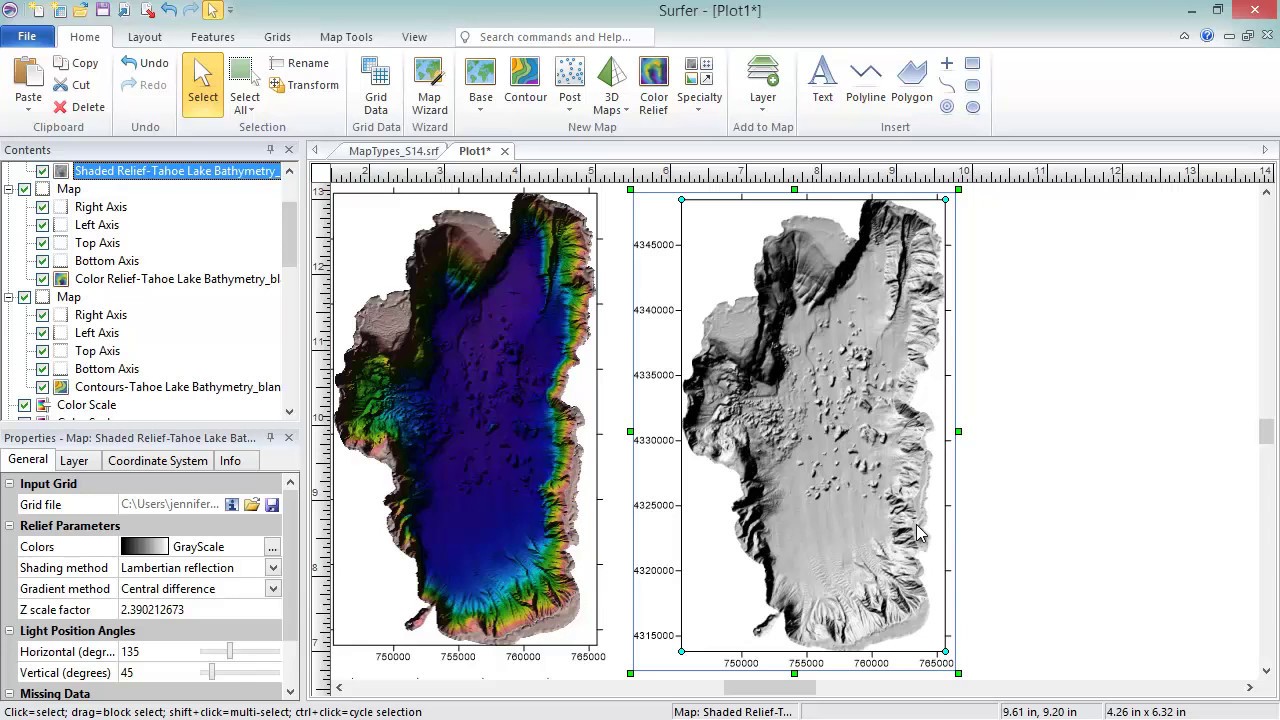Open the Coordinate System properties tab
1280x720 pixels.
[x=158, y=461]
